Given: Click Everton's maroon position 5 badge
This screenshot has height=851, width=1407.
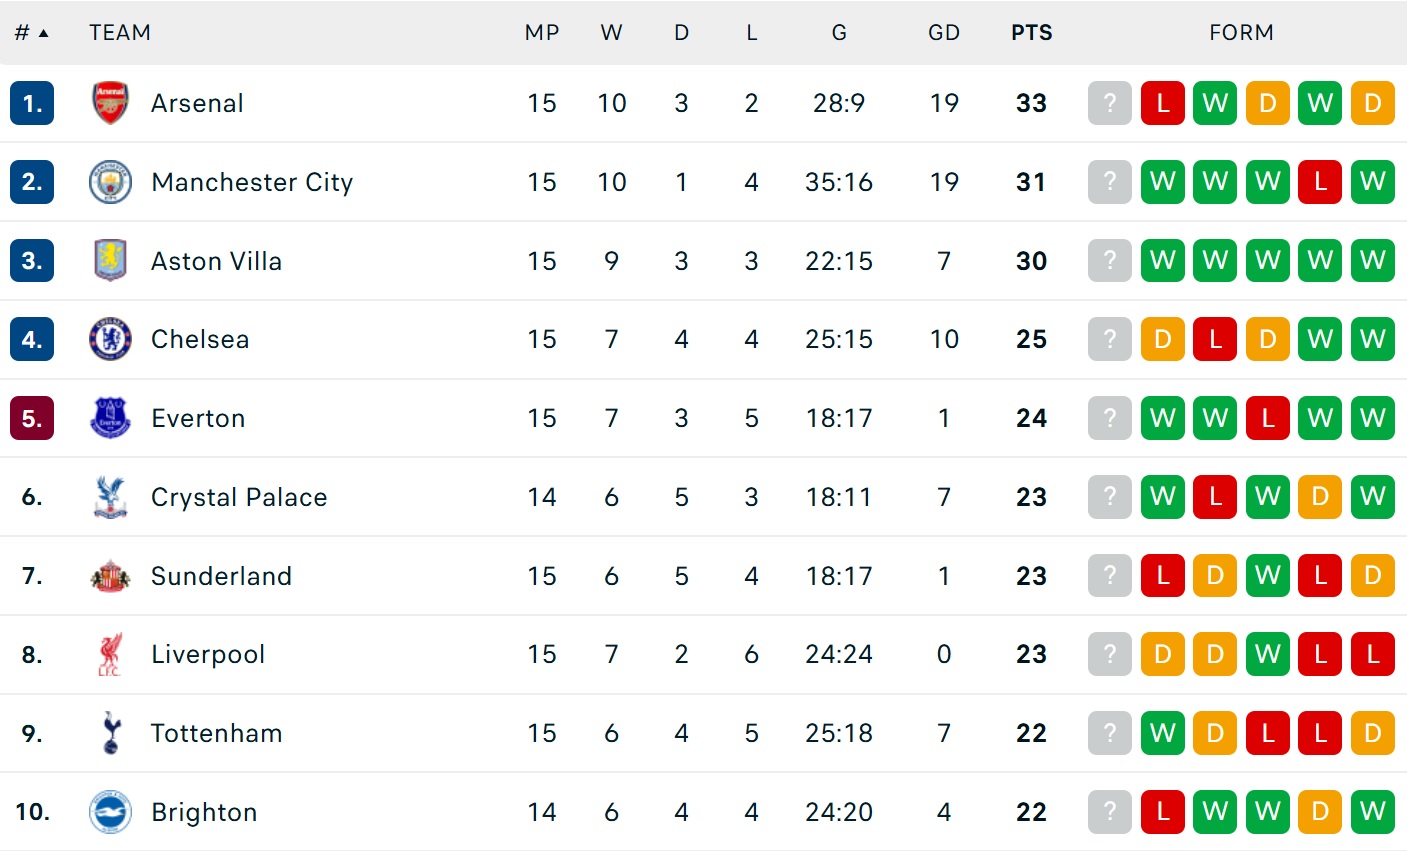Looking at the screenshot, I should 32,418.
